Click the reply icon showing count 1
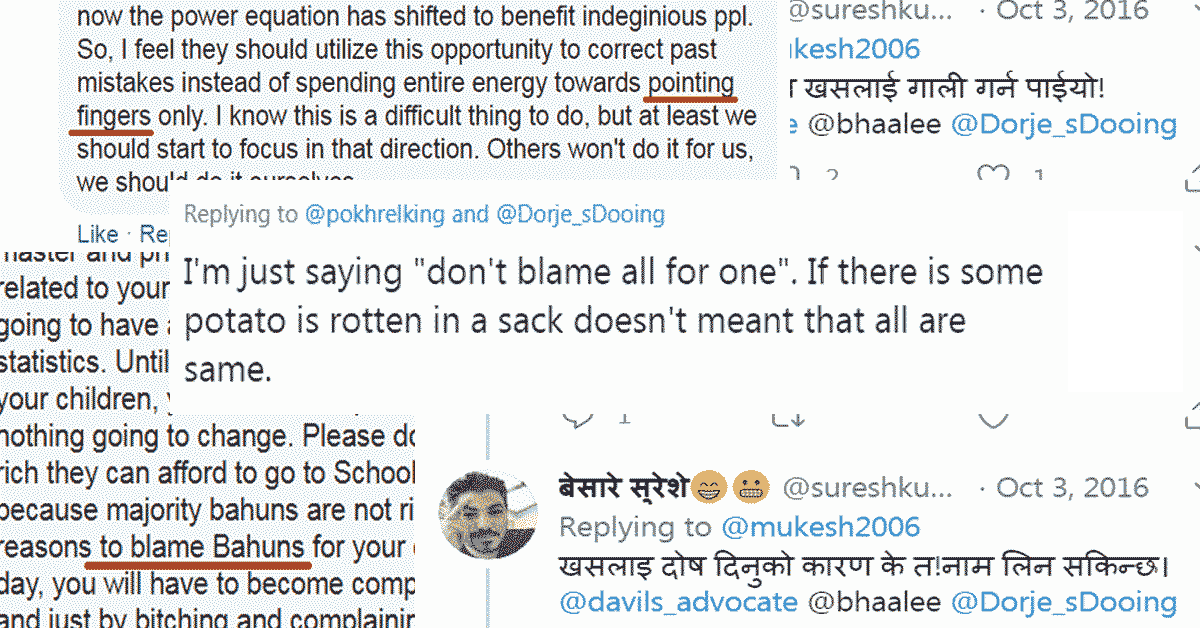Screen dimensions: 1200x628 click(x=580, y=422)
